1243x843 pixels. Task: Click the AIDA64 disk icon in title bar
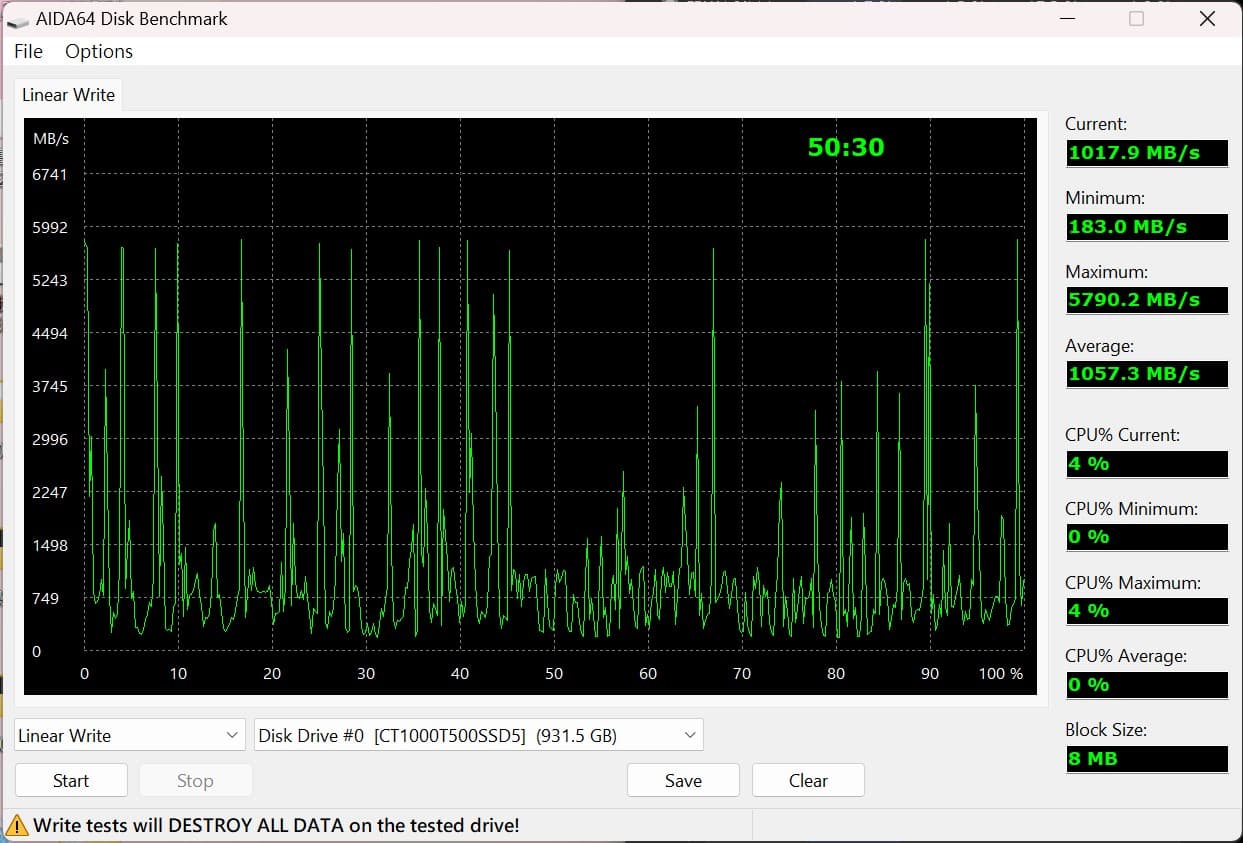pos(17,19)
